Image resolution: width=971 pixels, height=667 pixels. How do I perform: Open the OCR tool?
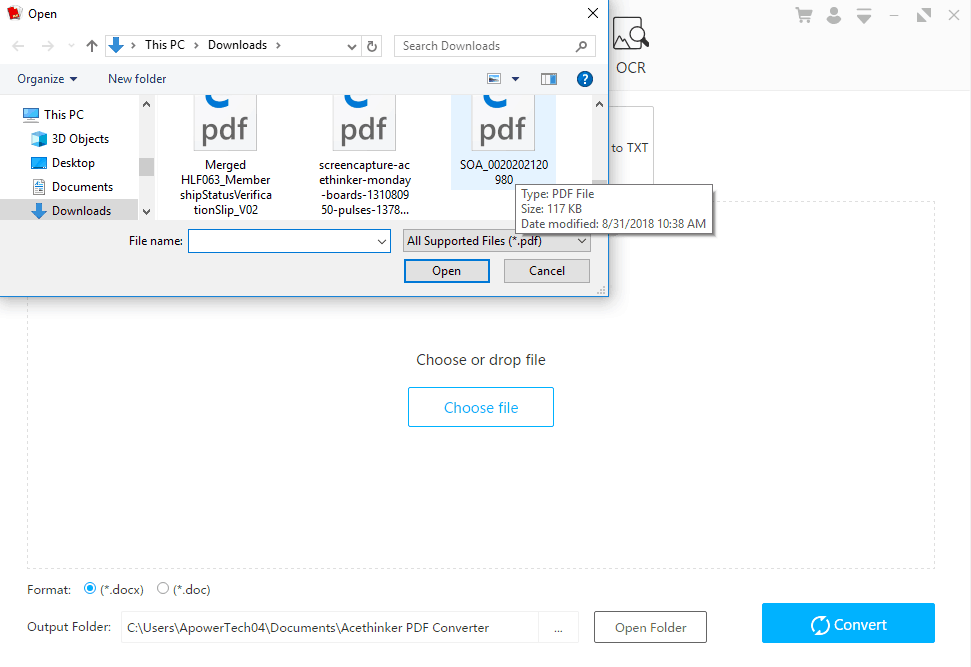pos(631,45)
